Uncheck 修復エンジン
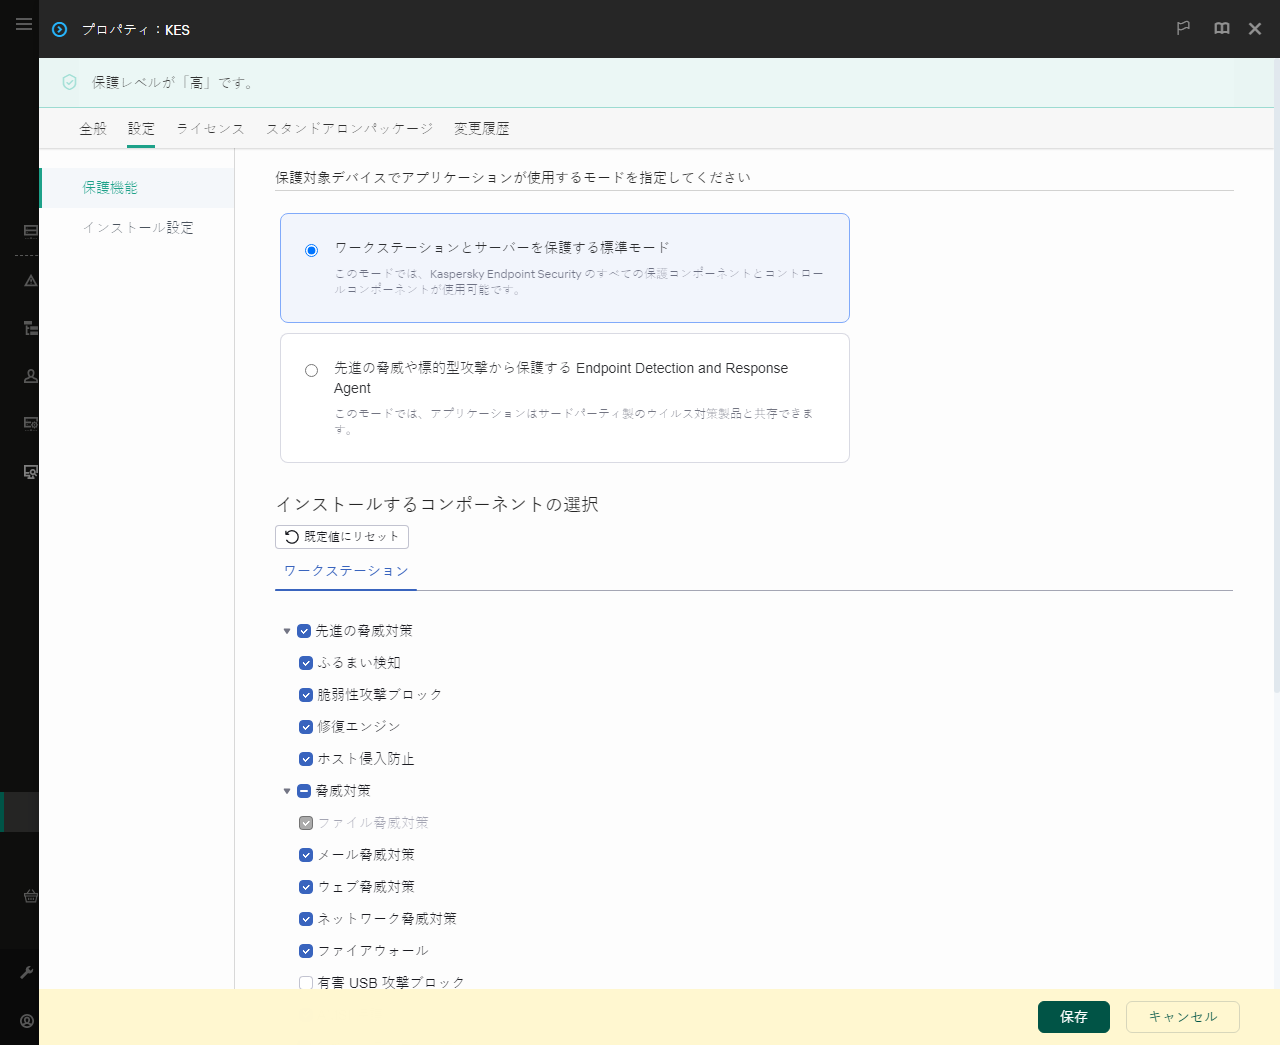Screen dimensions: 1280x1045 [x=306, y=727]
